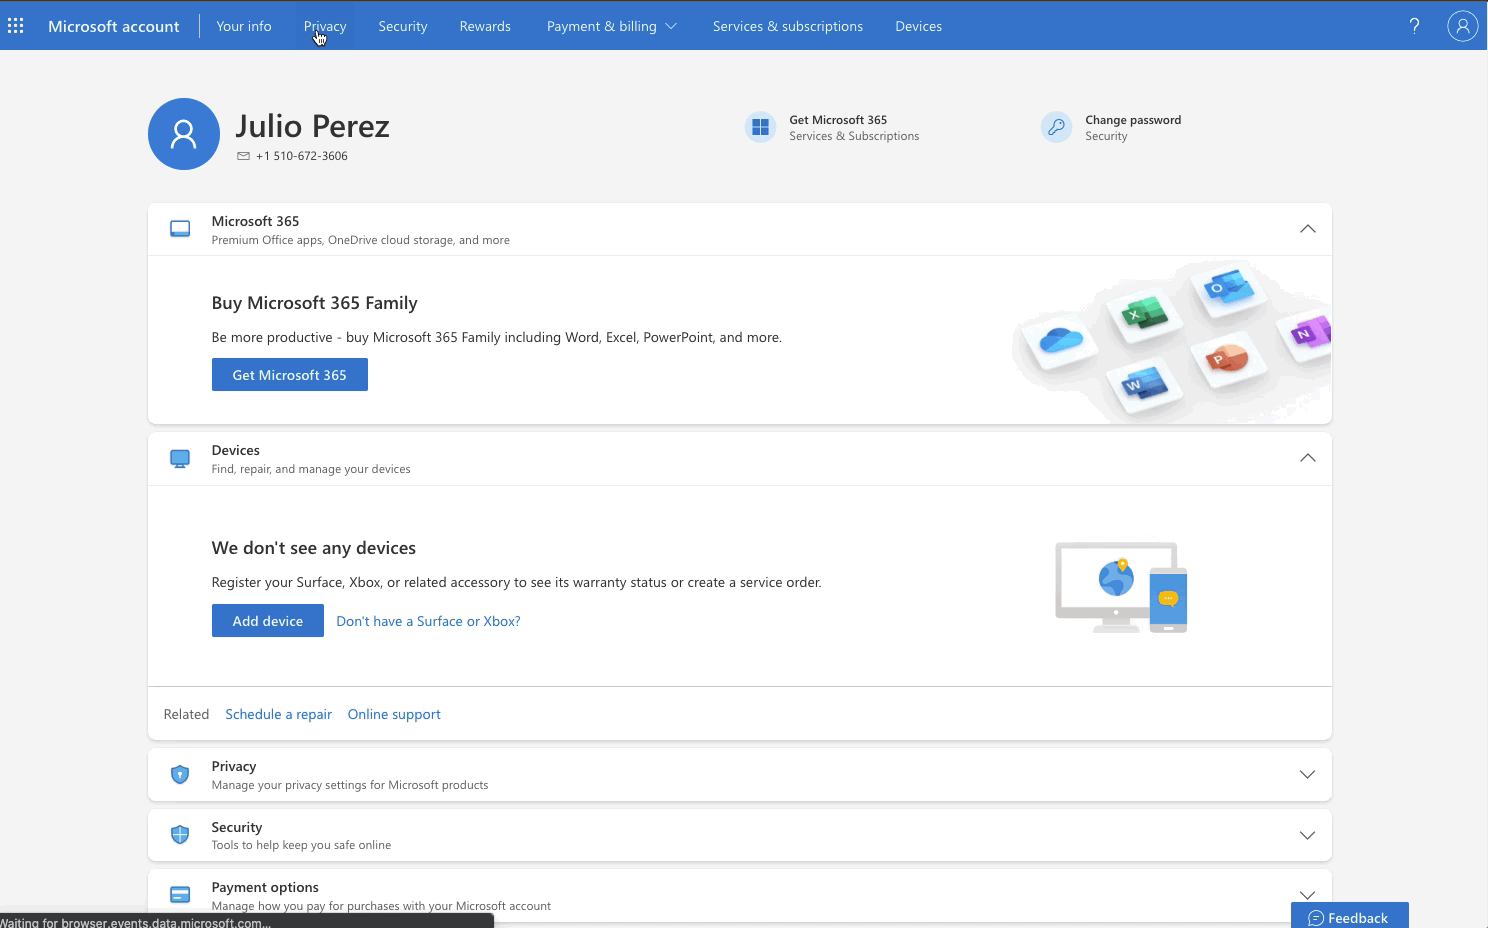Viewport: 1488px width, 928px height.
Task: Click the Feedback button
Action: click(1349, 917)
